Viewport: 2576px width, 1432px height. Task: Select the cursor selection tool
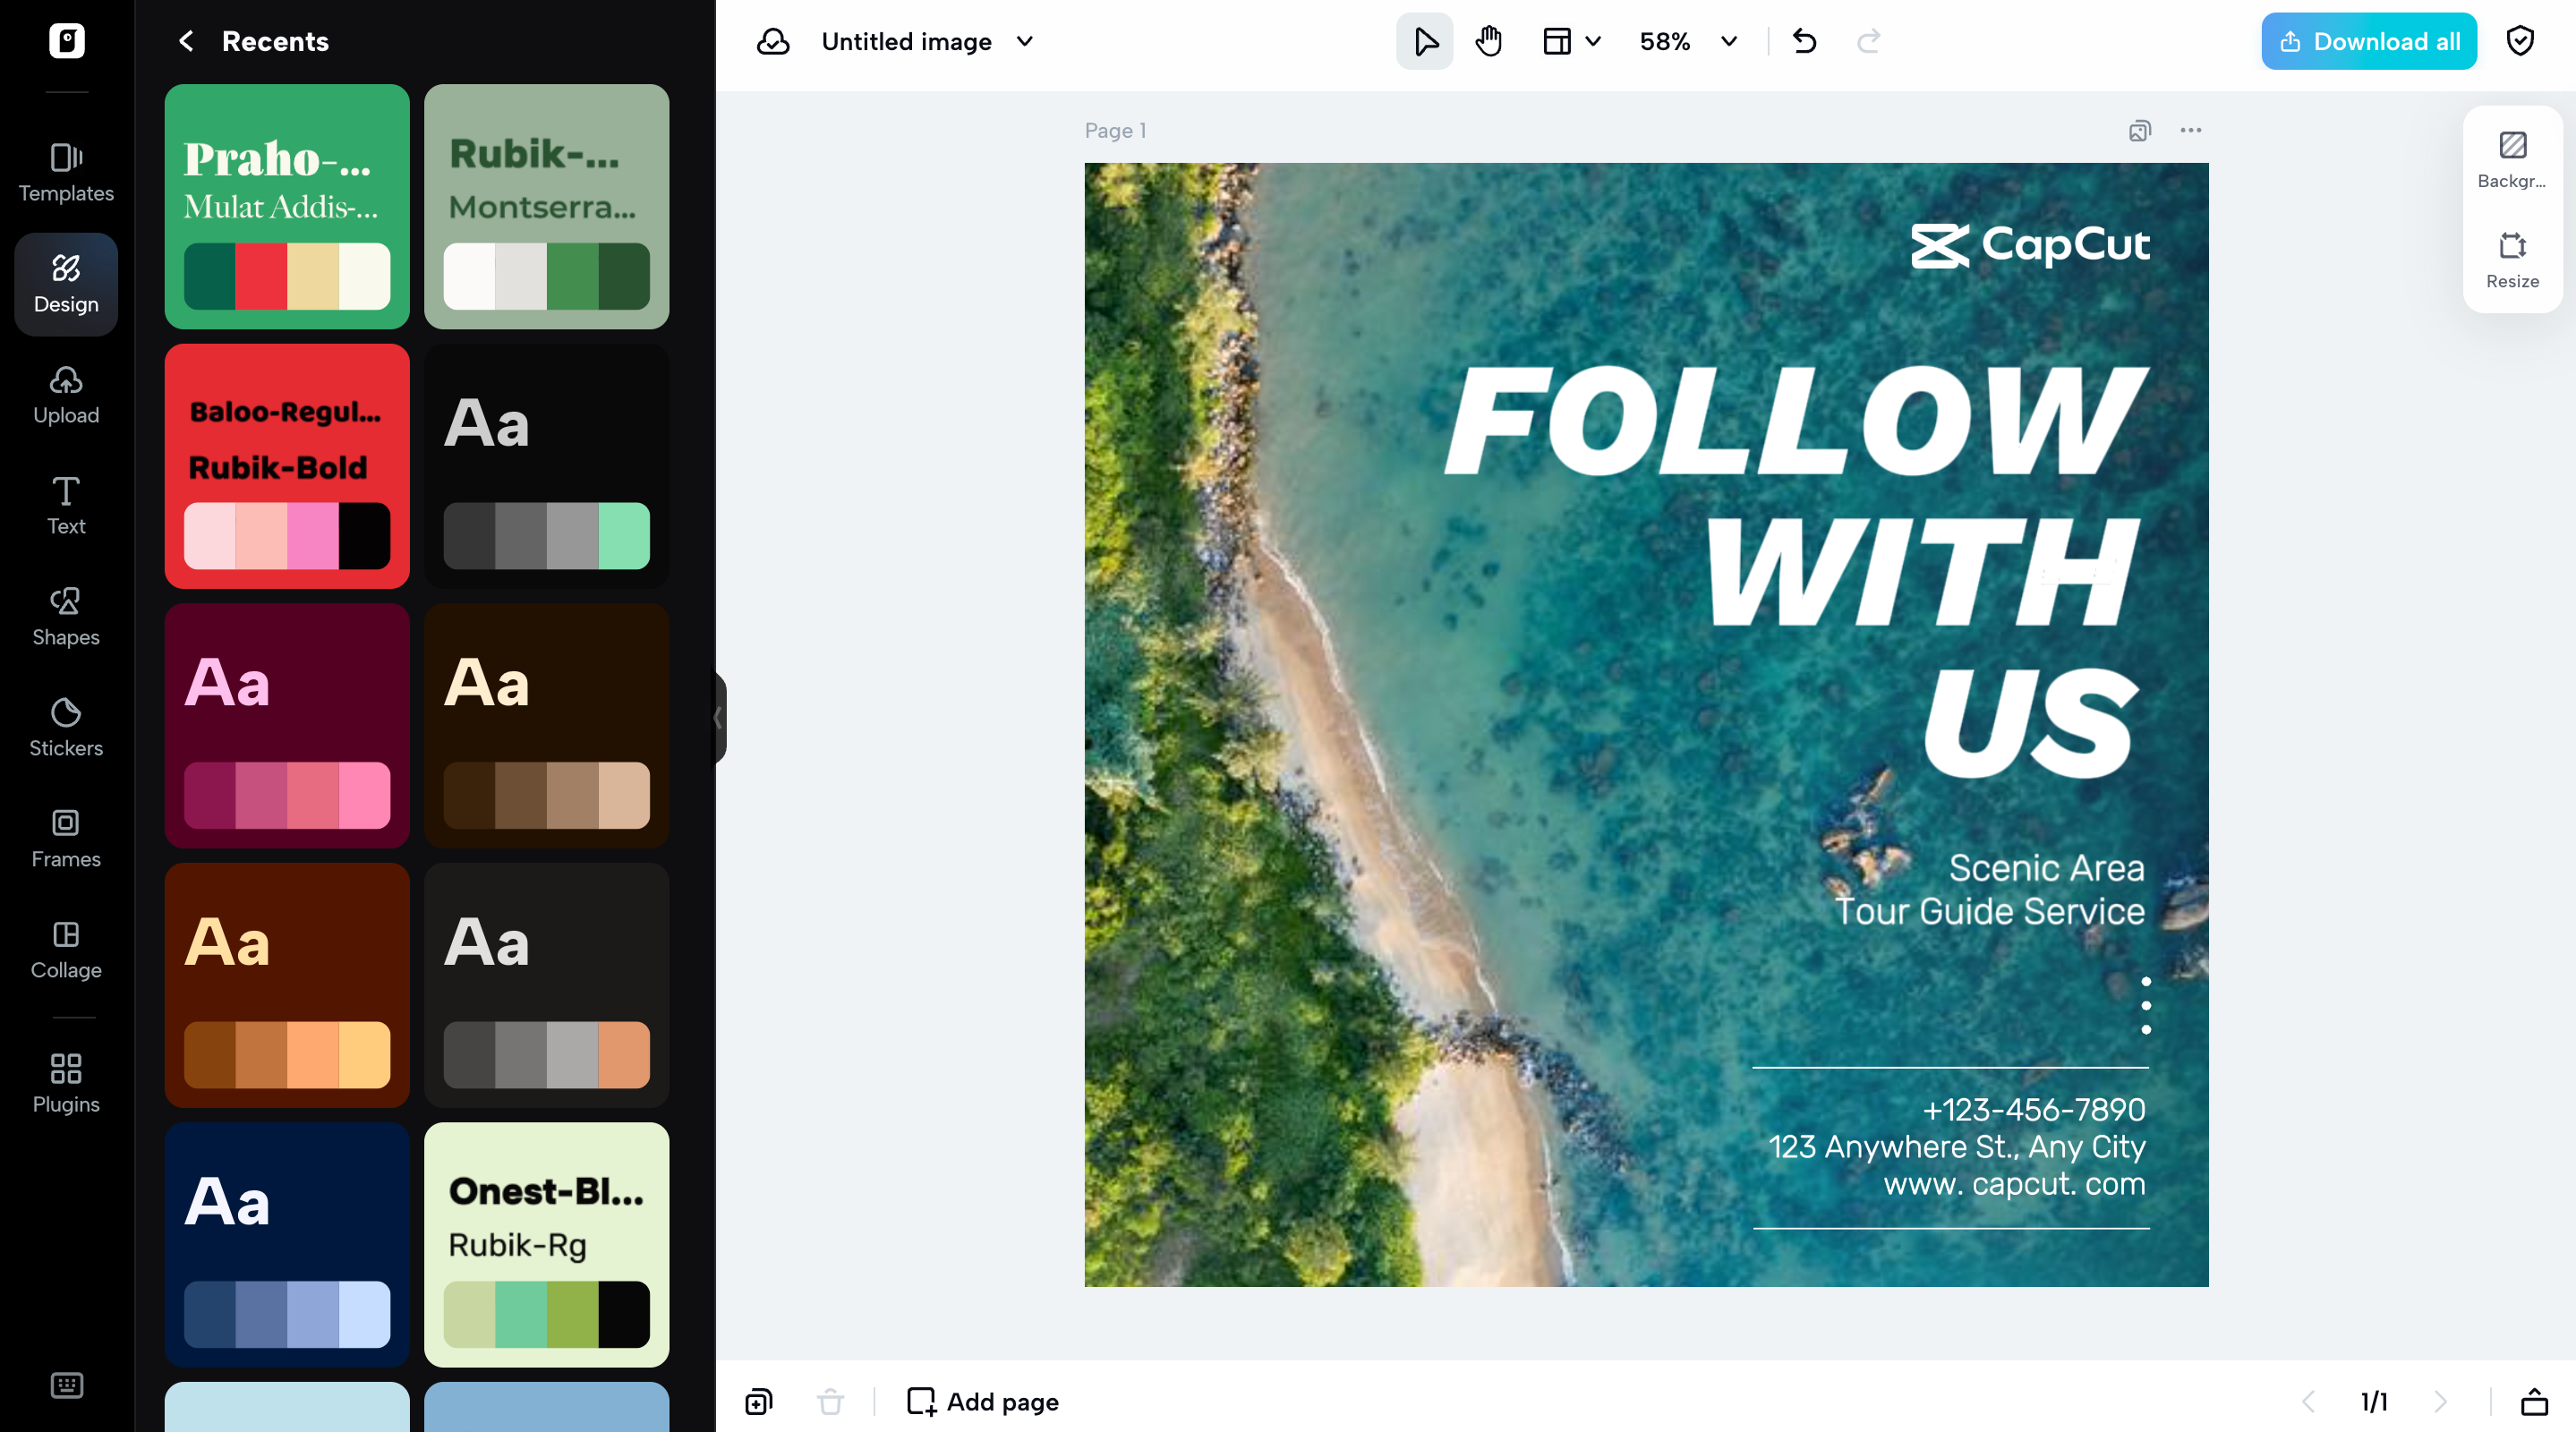pos(1424,41)
